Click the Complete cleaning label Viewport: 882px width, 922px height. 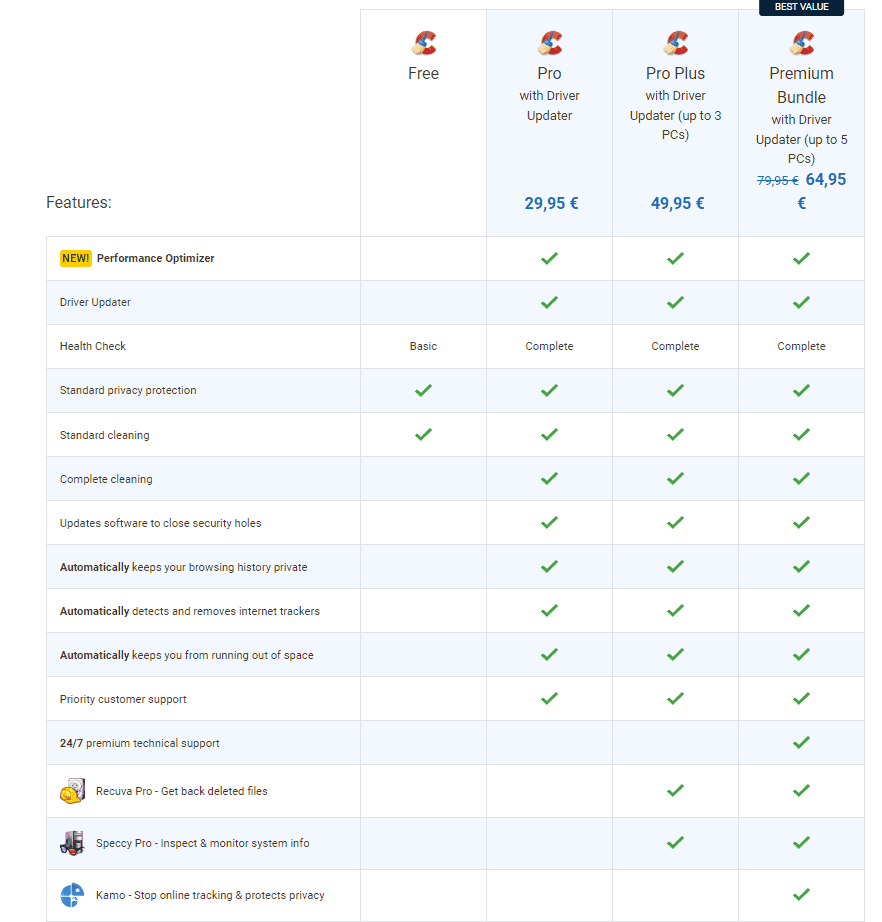pyautogui.click(x=106, y=479)
